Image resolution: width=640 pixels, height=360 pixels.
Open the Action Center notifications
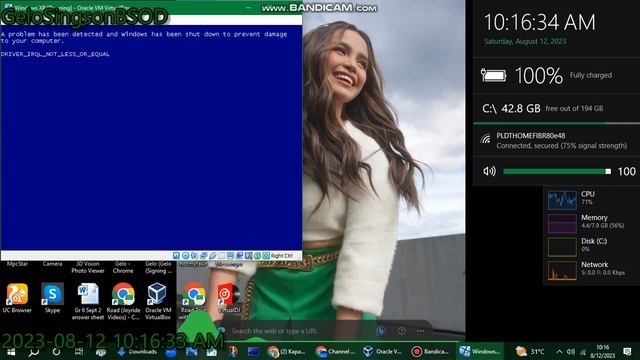coord(627,351)
